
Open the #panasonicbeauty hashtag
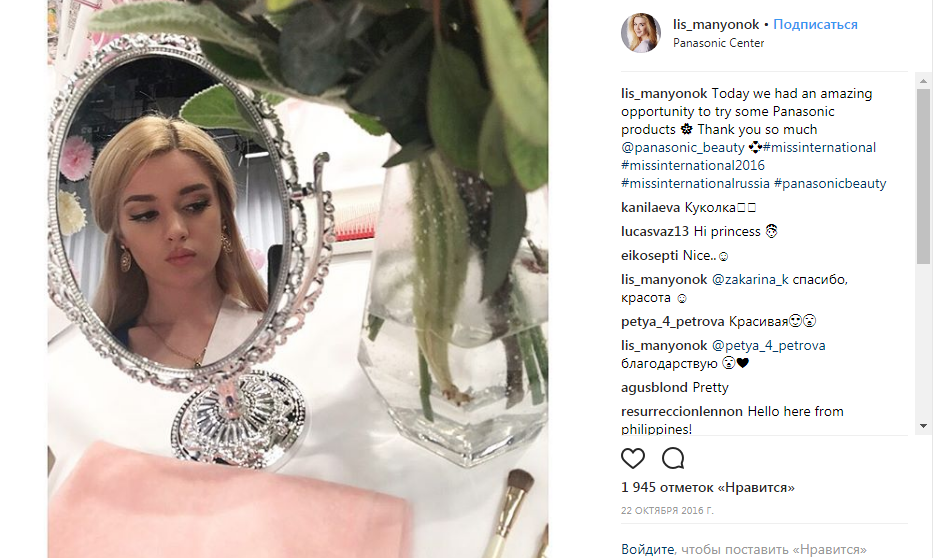[x=829, y=183]
